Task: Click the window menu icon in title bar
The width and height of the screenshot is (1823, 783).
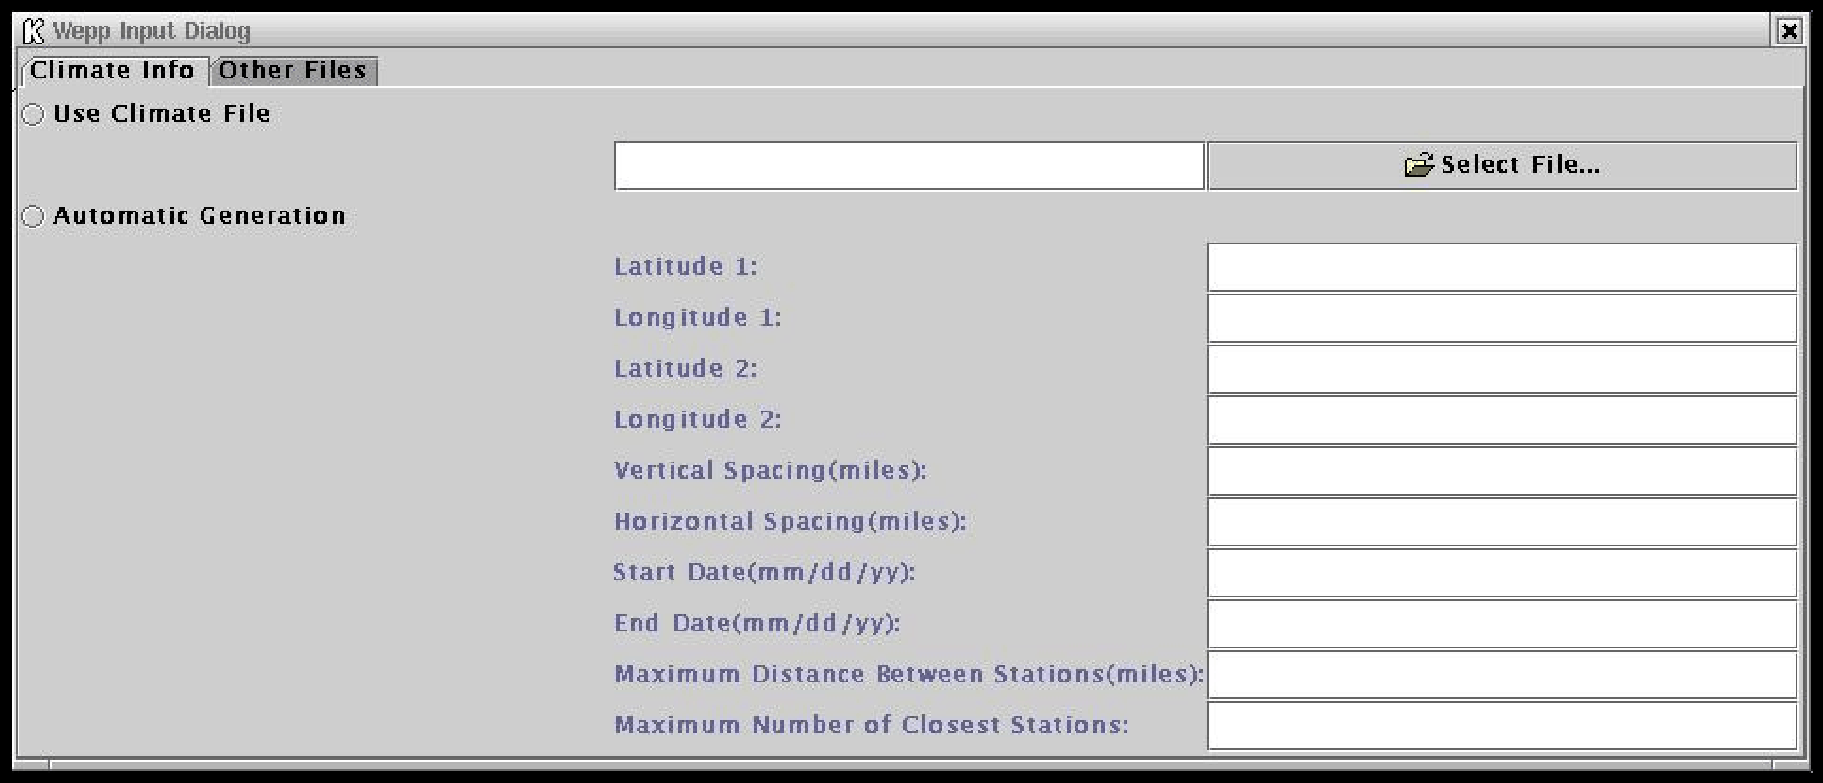Action: click(33, 31)
